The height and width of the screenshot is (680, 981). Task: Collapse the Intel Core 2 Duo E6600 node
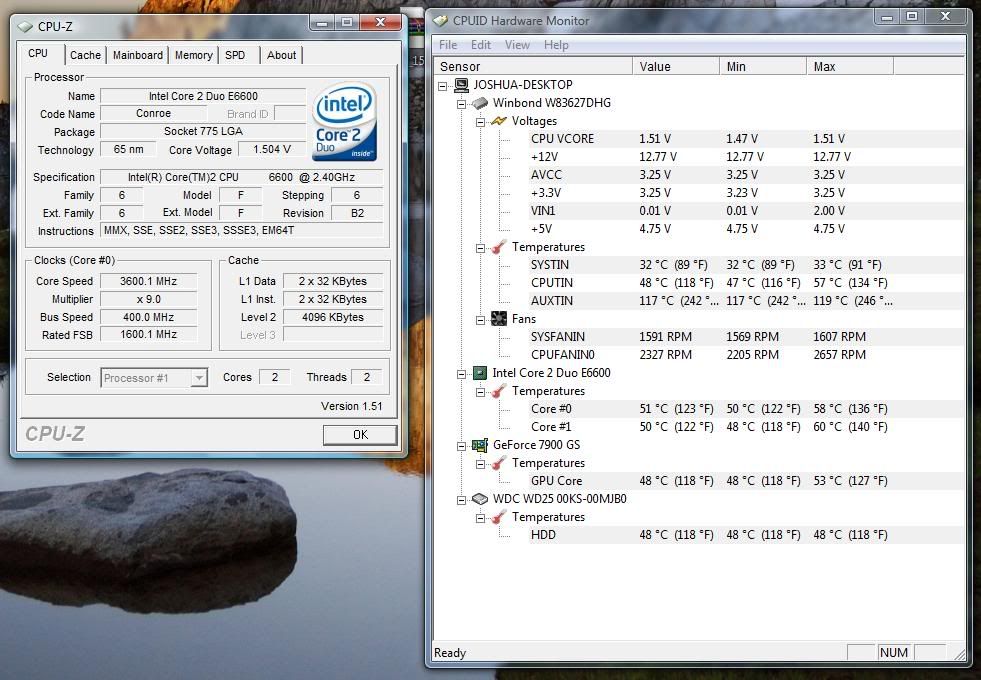(x=462, y=374)
